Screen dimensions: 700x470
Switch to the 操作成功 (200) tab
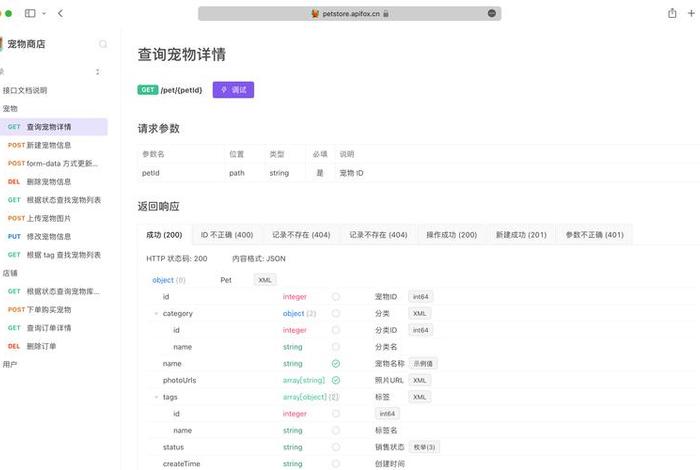[451, 235]
